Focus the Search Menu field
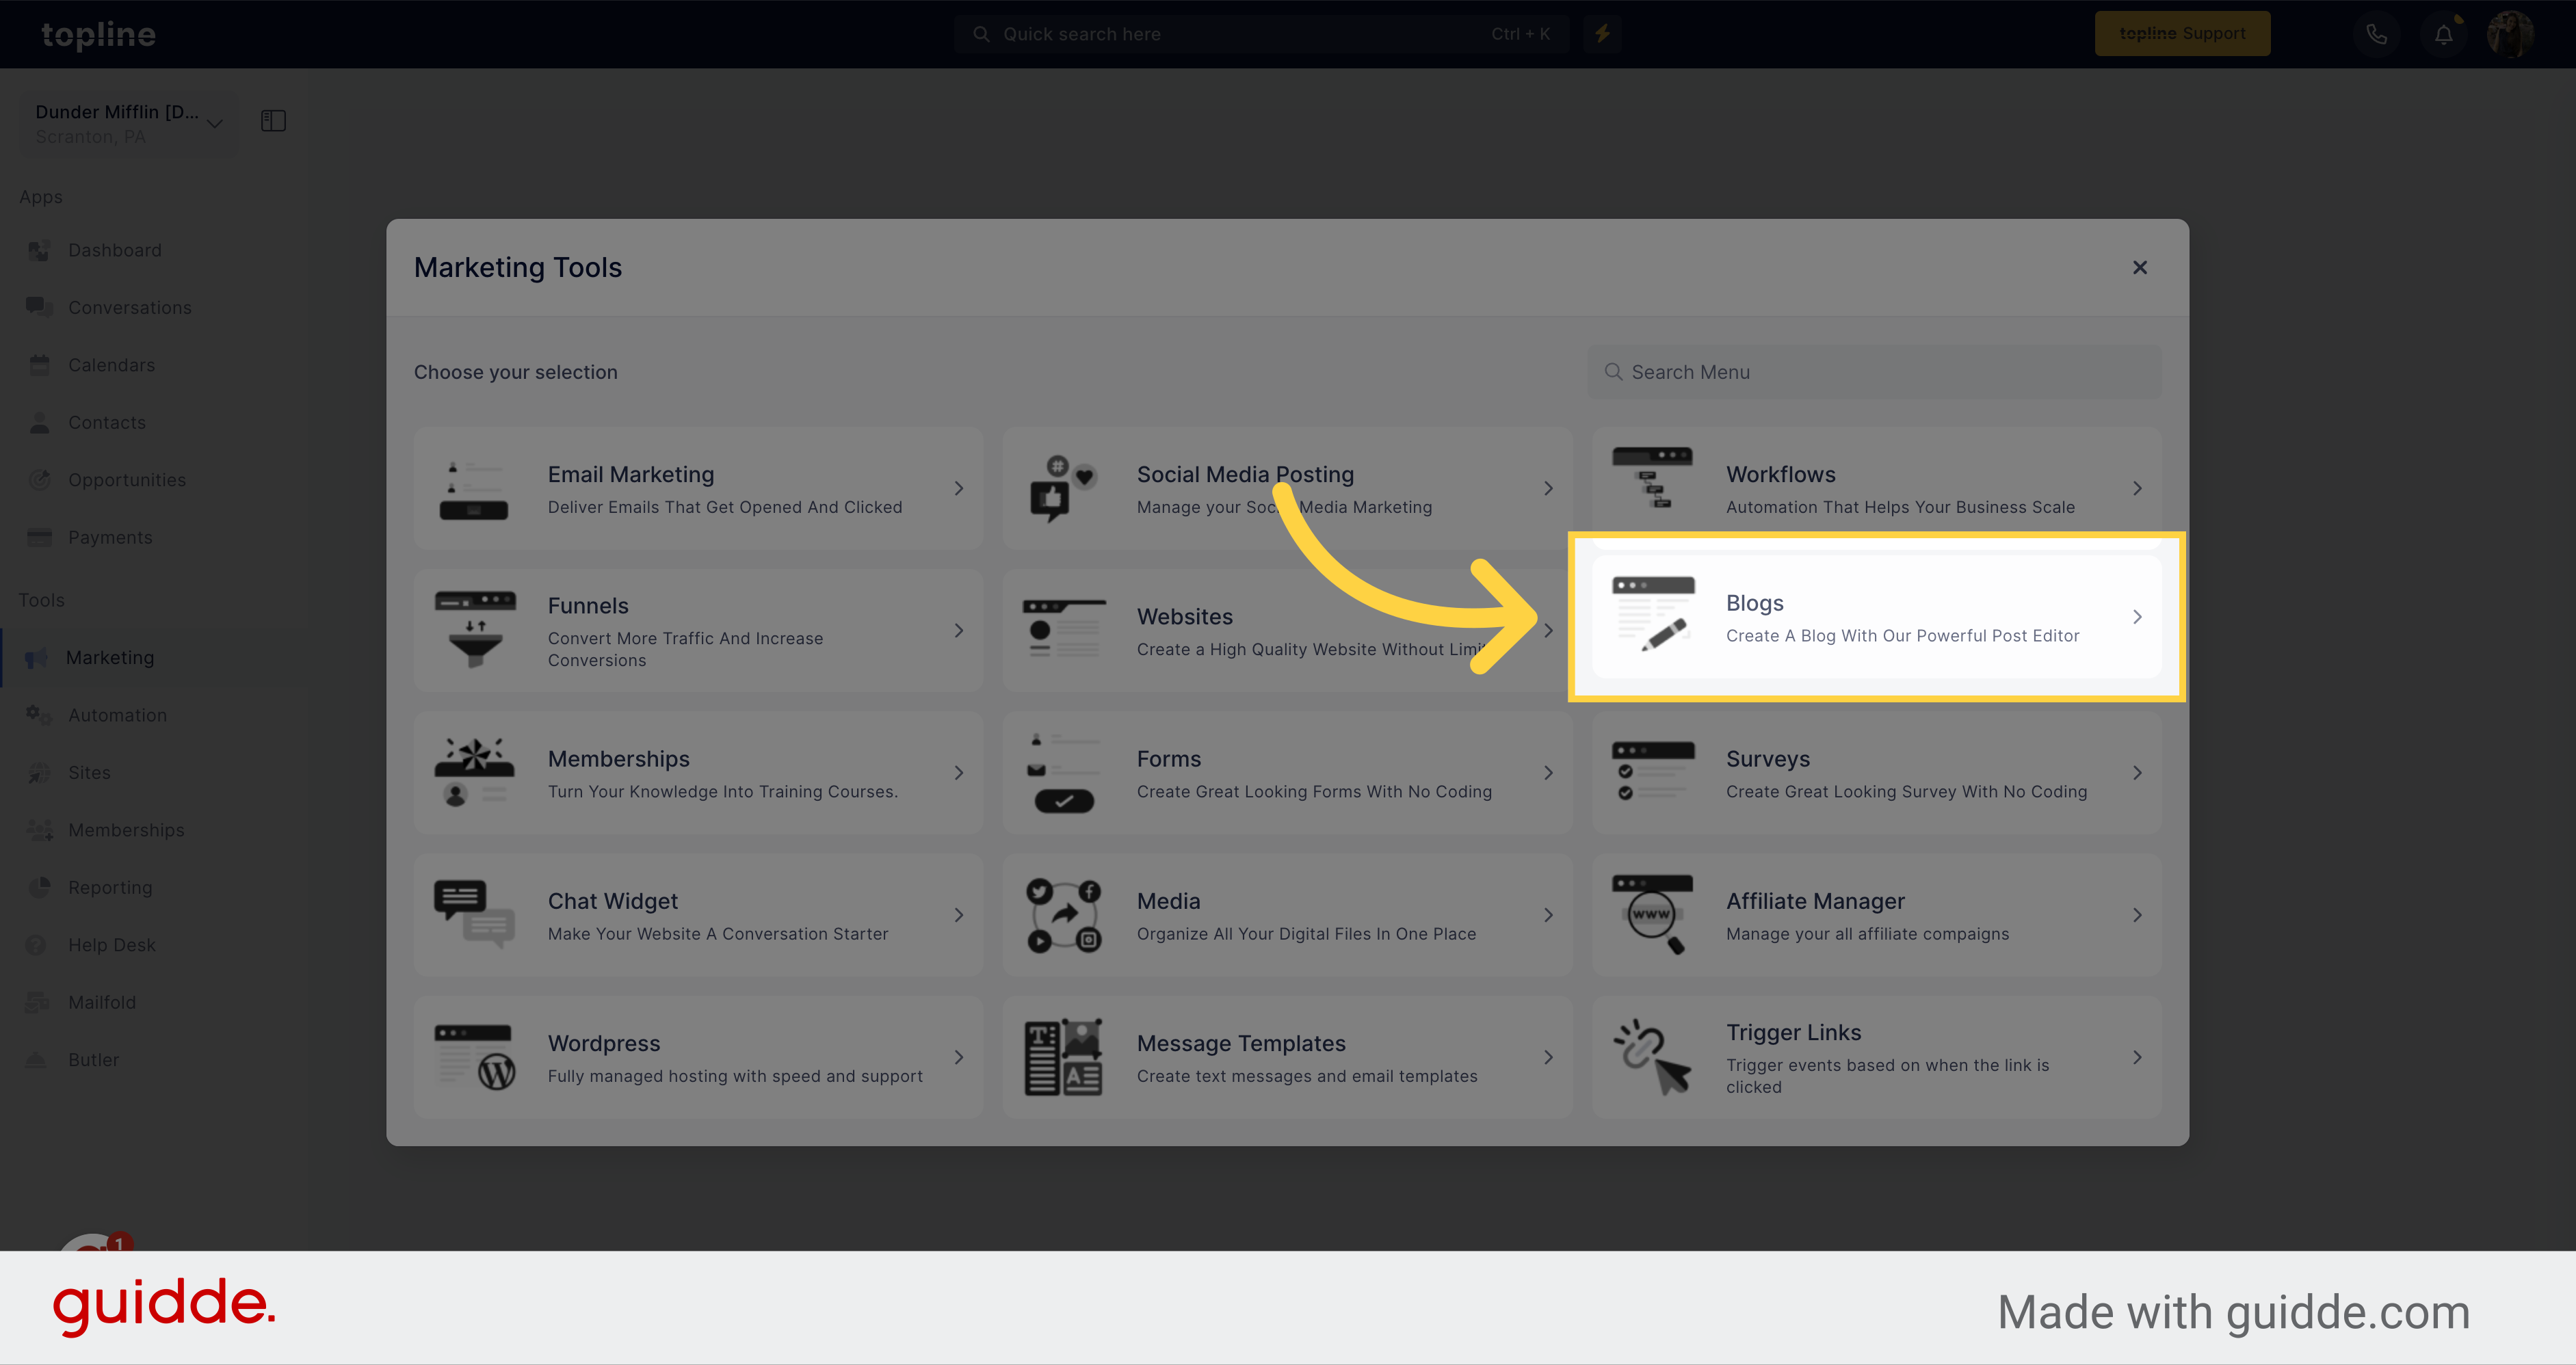2576x1365 pixels. (1874, 372)
